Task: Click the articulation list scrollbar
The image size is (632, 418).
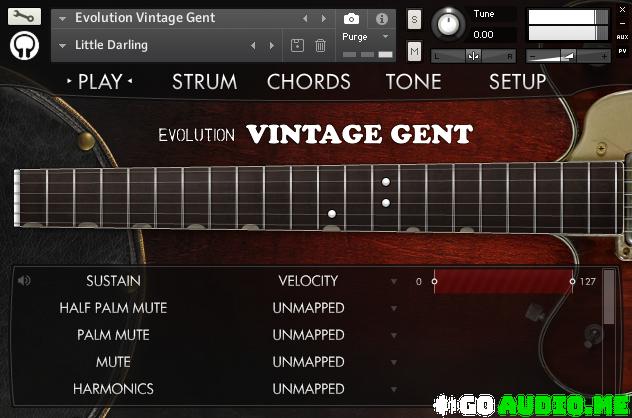Action: click(x=609, y=297)
